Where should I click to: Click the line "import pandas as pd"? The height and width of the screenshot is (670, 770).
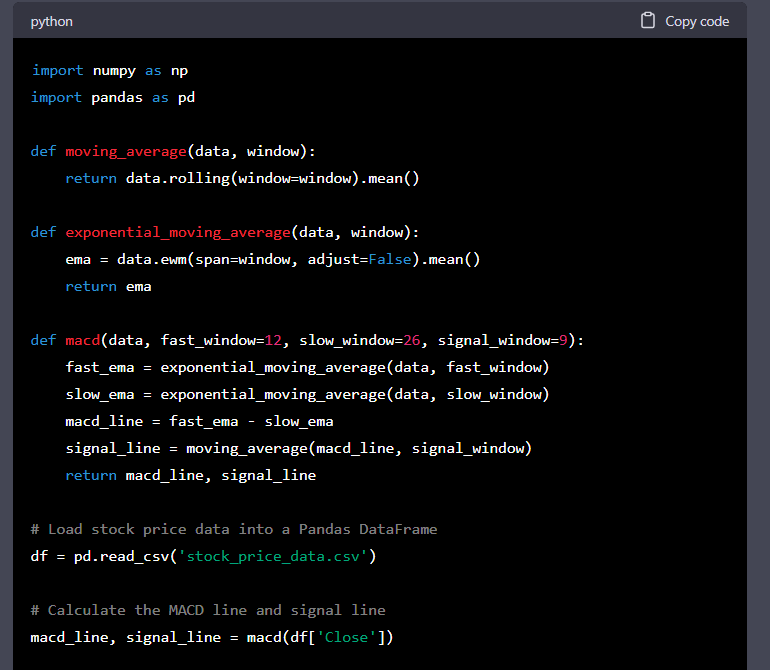(x=113, y=98)
